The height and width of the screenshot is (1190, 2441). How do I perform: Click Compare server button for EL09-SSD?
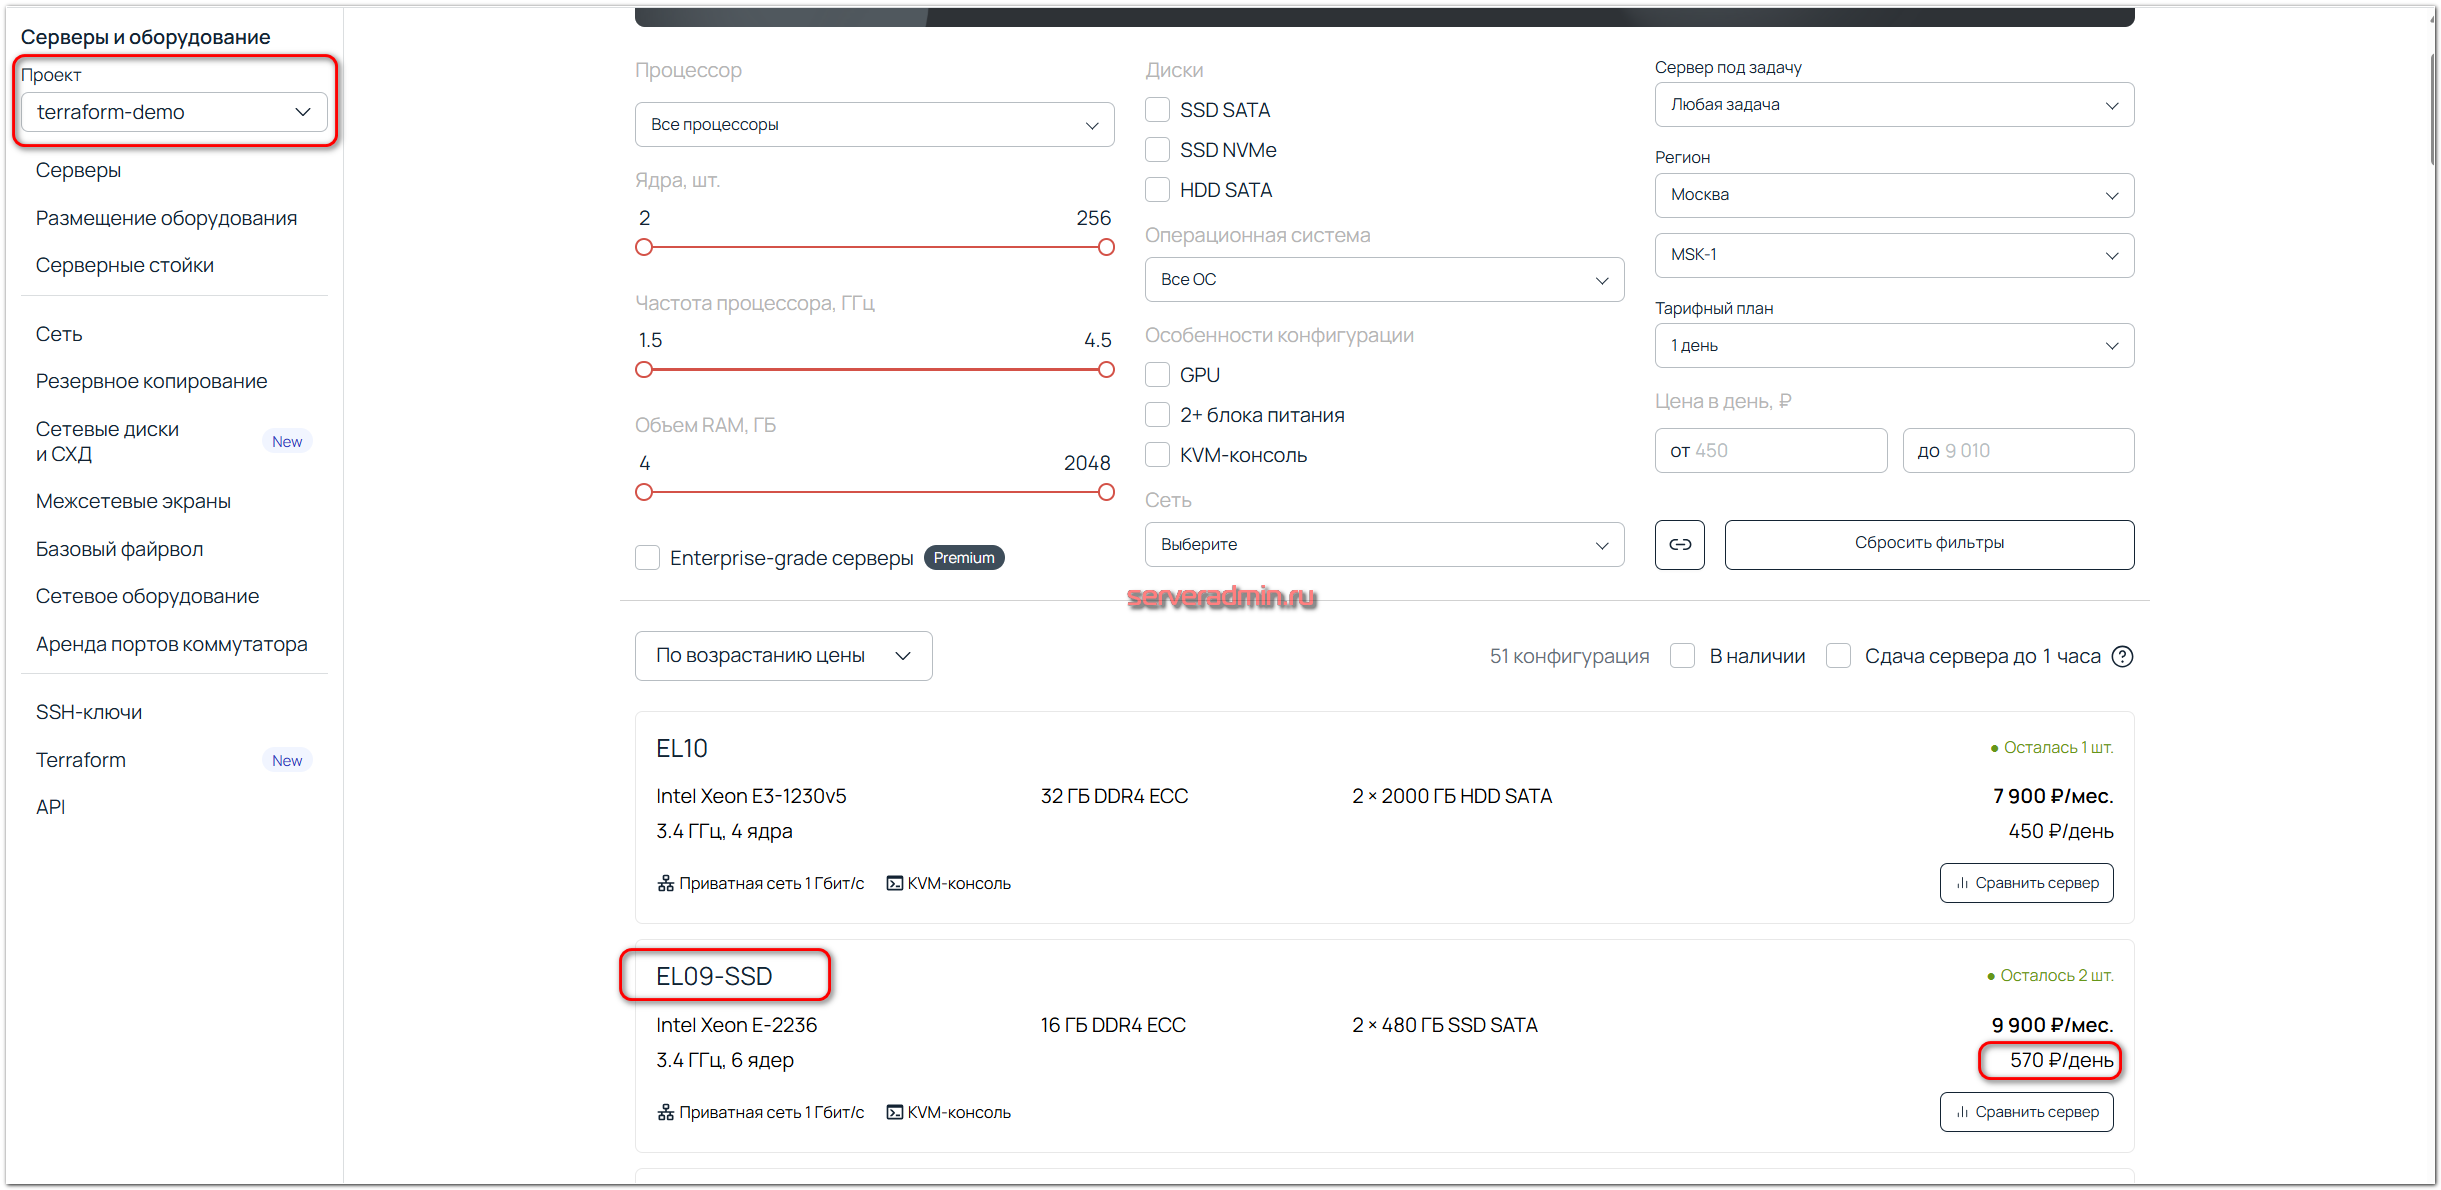tap(2026, 1112)
